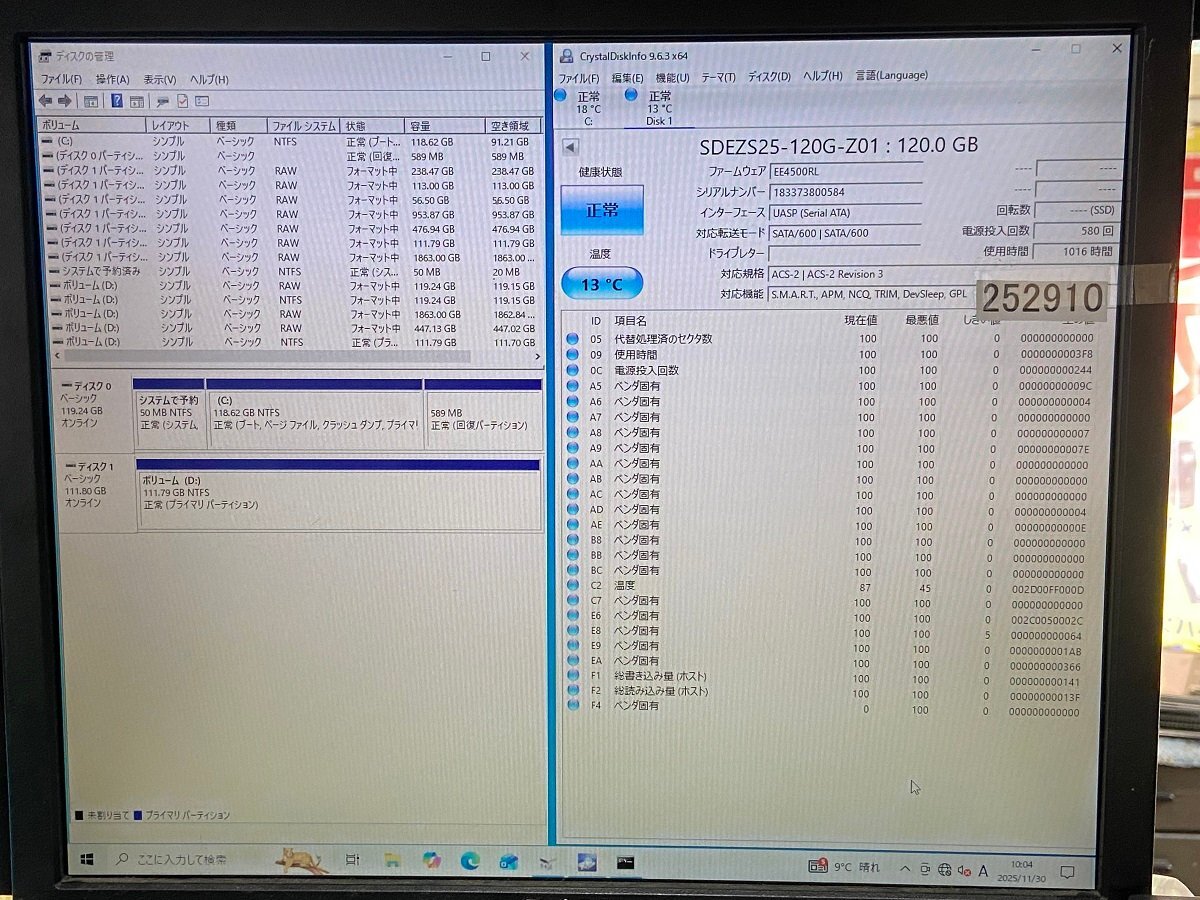Open 編集(E) menu in CrystalDiskInfo
This screenshot has height=900, width=1200.
(627, 77)
